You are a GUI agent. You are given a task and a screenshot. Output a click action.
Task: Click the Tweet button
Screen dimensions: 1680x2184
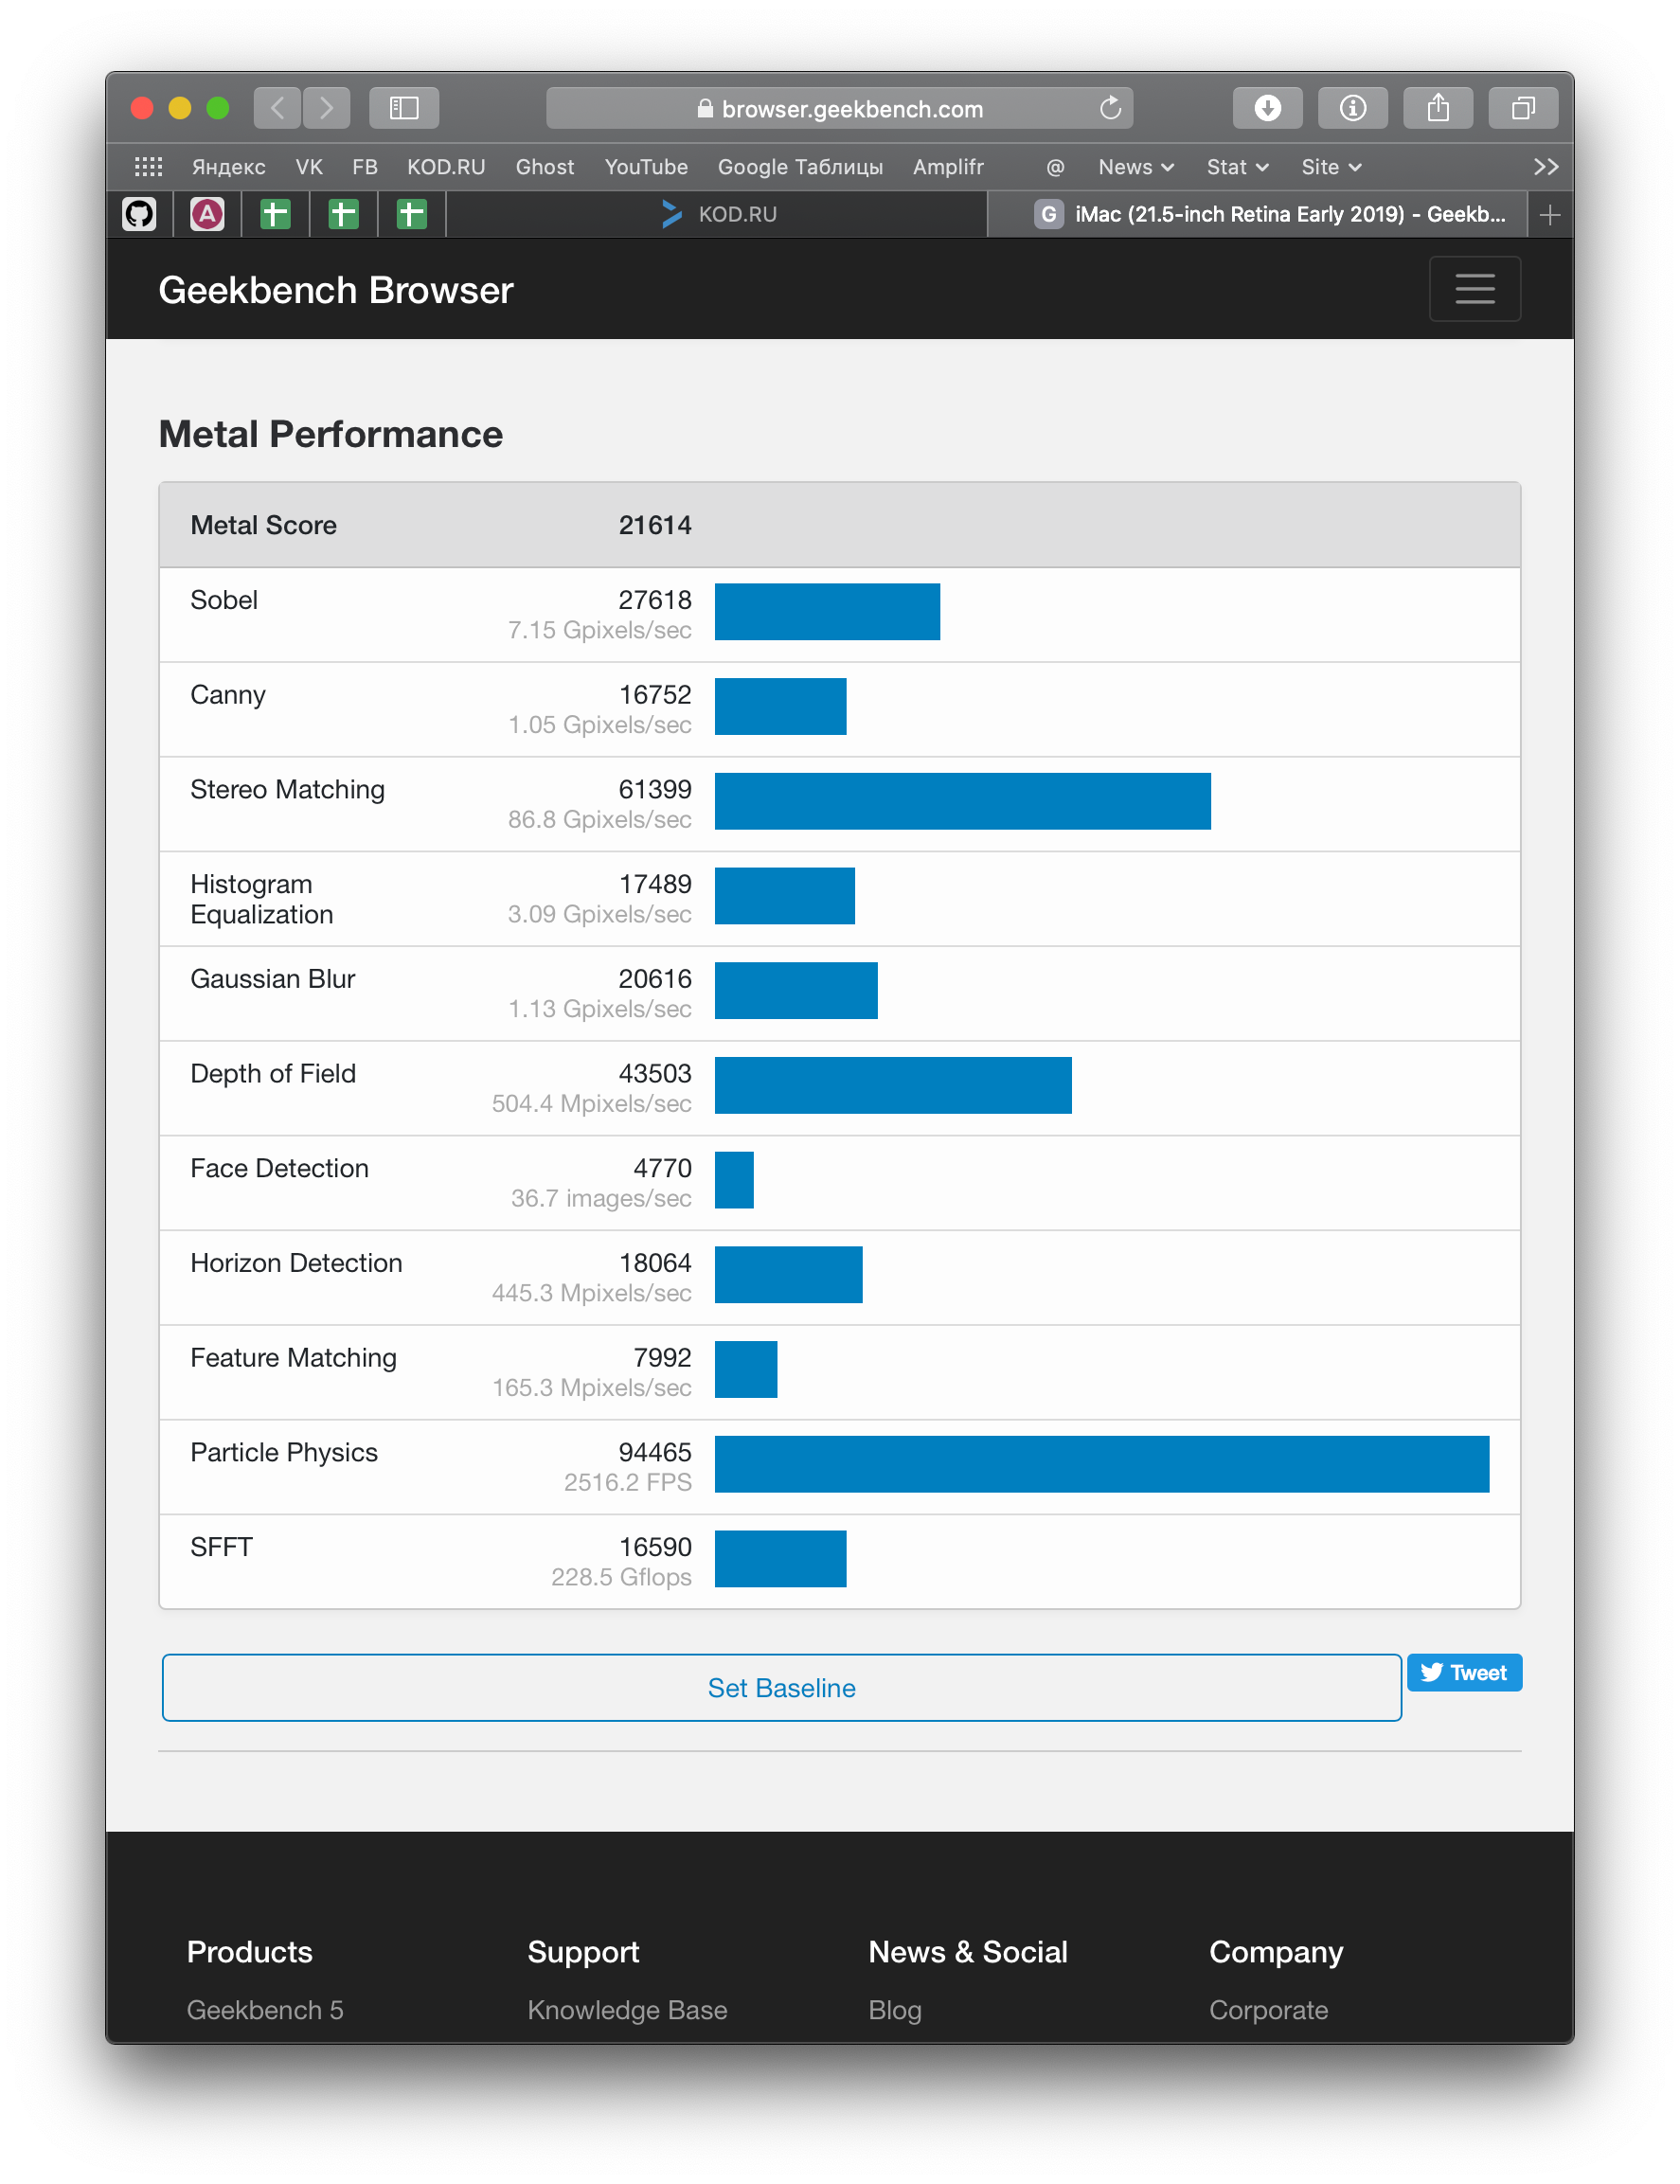pos(1463,1673)
